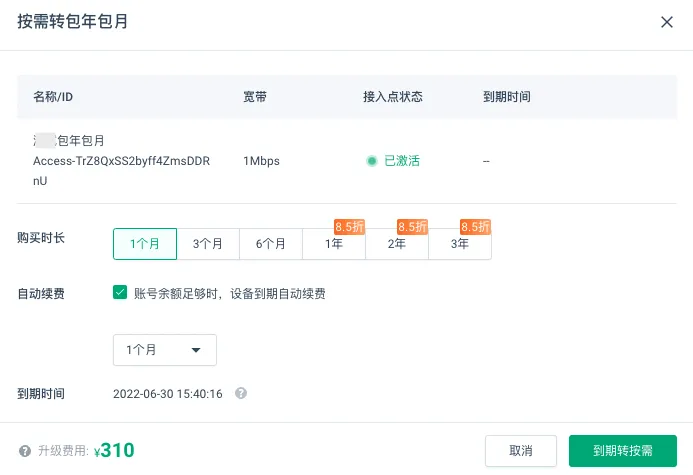The width and height of the screenshot is (693, 475).
Task: Select 1个月 purchase duration
Action: (x=145, y=244)
